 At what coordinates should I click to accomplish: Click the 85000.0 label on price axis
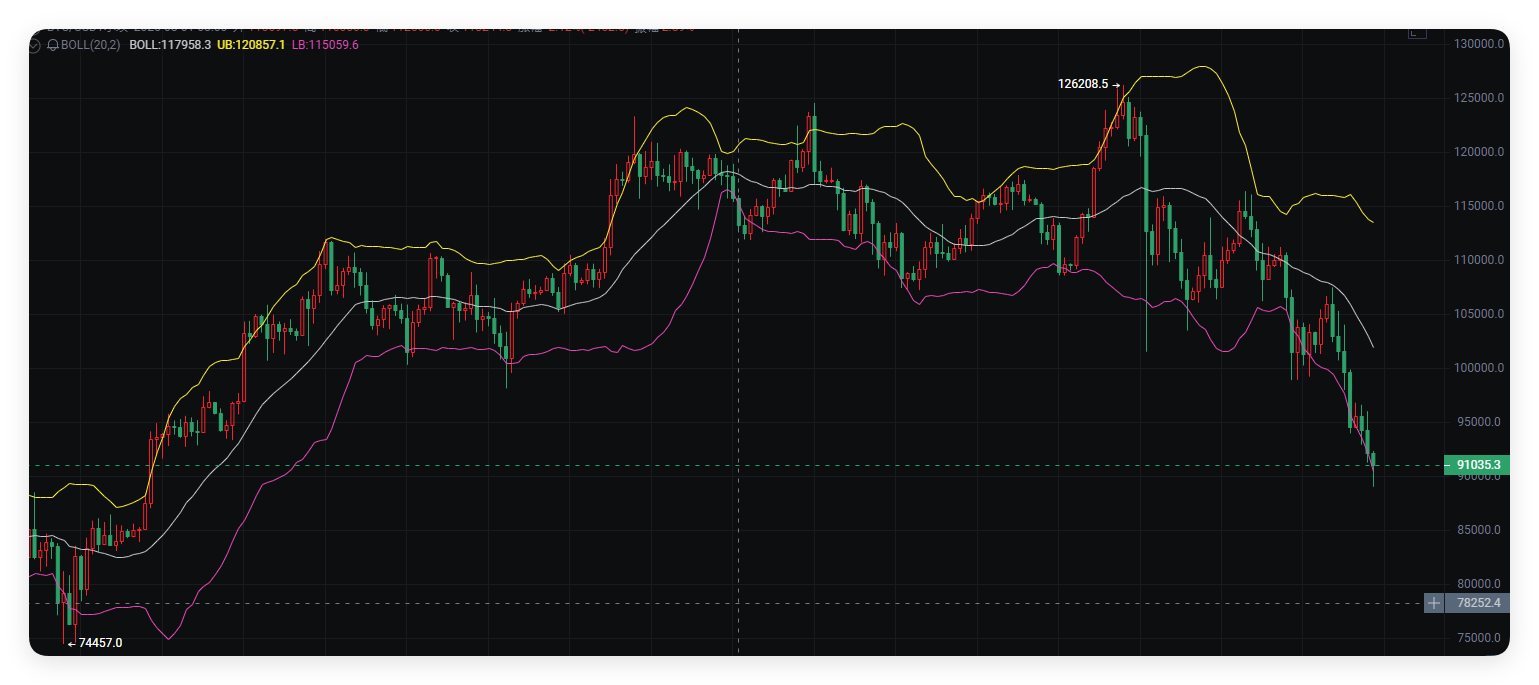[1480, 530]
